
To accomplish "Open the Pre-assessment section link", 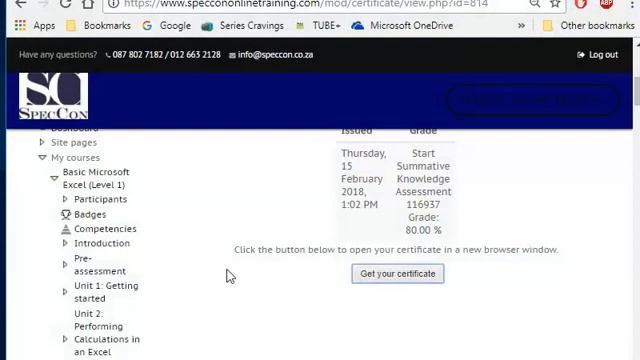I will (100, 264).
